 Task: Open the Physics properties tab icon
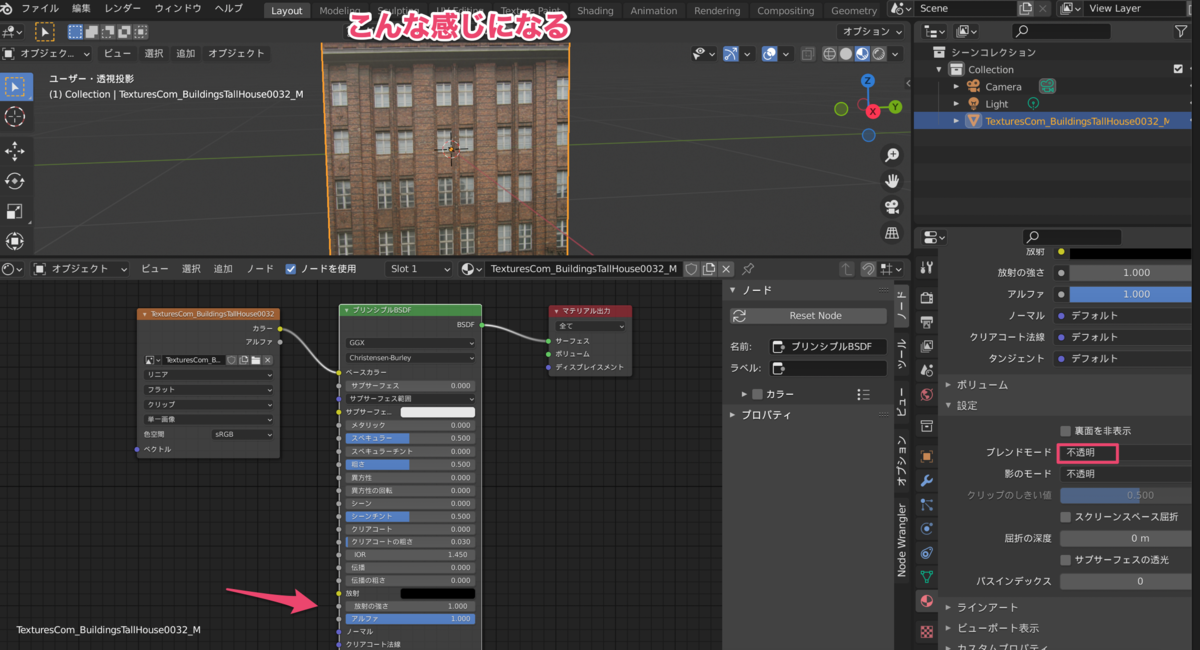[927, 529]
